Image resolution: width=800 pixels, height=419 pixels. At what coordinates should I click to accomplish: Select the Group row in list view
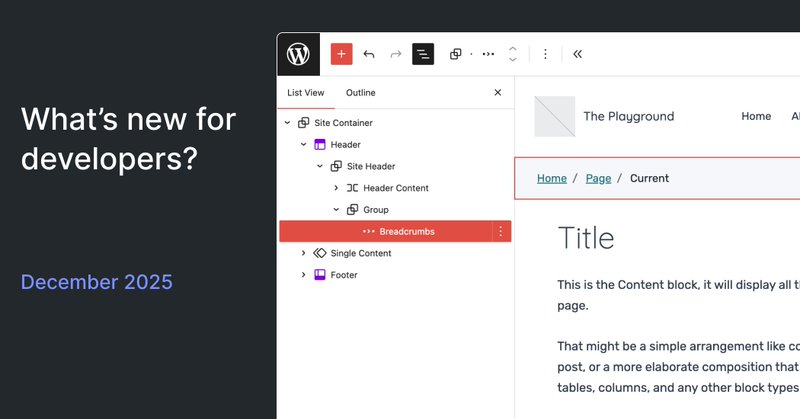395,209
